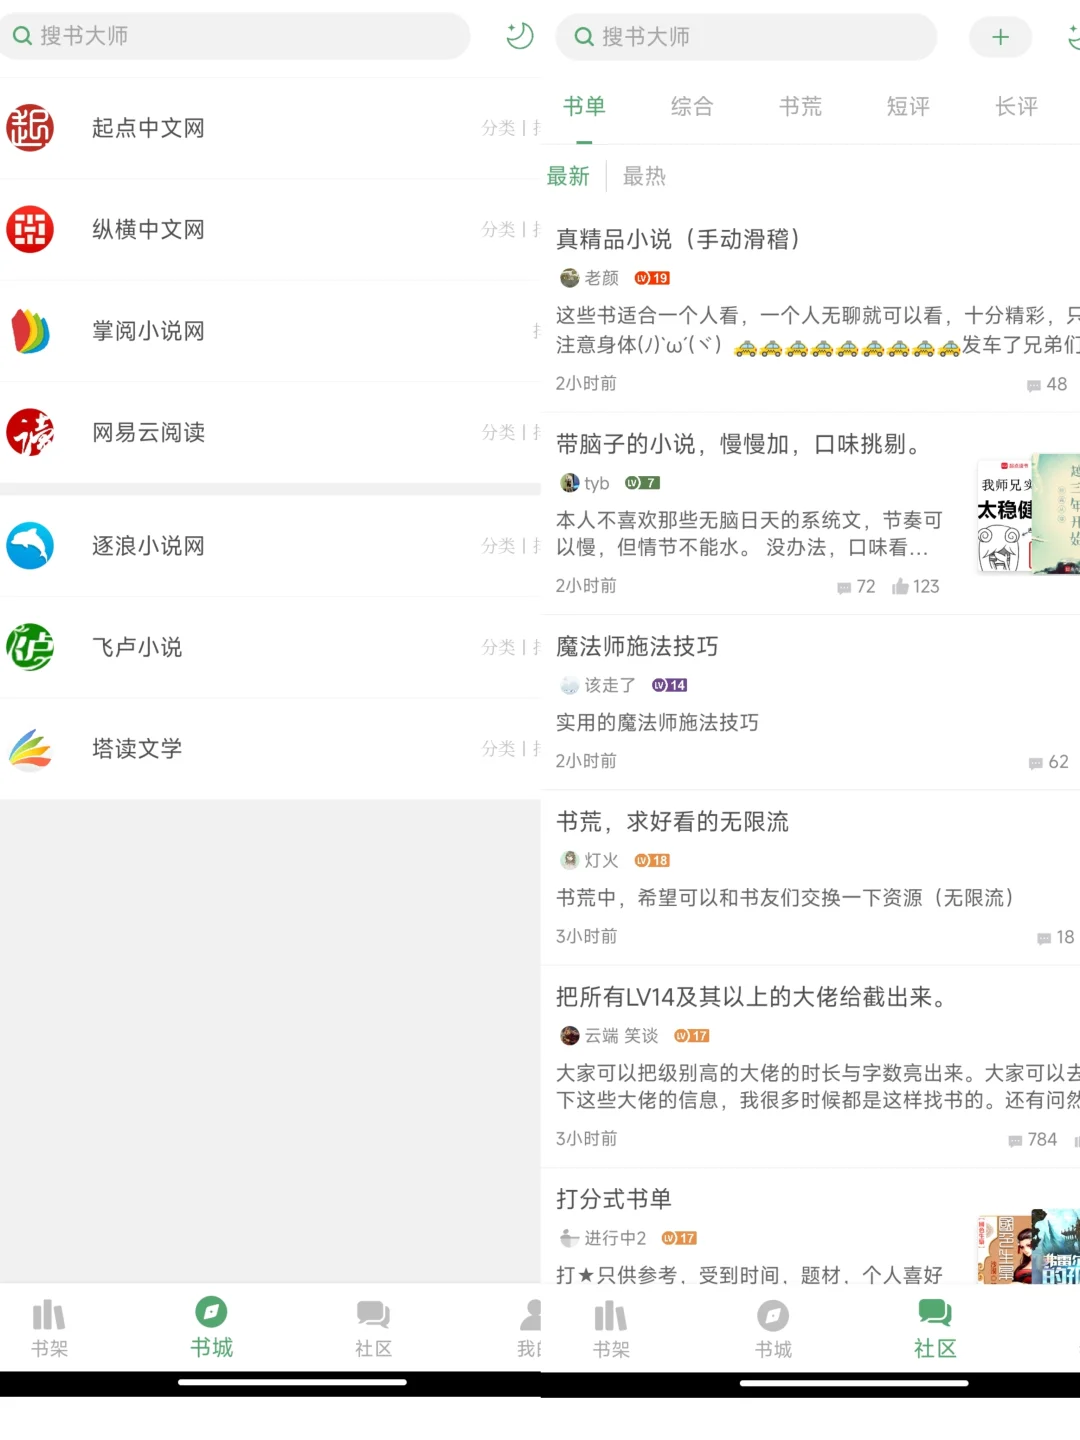Tap the green plus button to create post

[1001, 37]
